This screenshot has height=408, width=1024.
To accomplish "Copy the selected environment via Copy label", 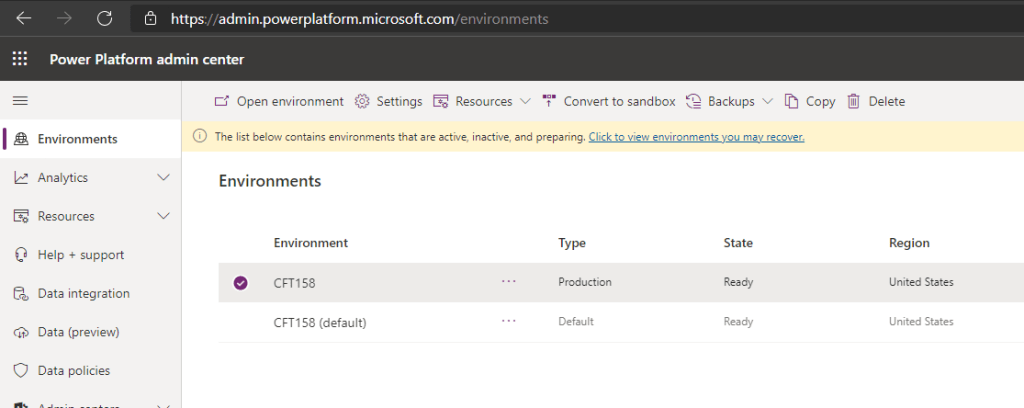I will point(821,101).
